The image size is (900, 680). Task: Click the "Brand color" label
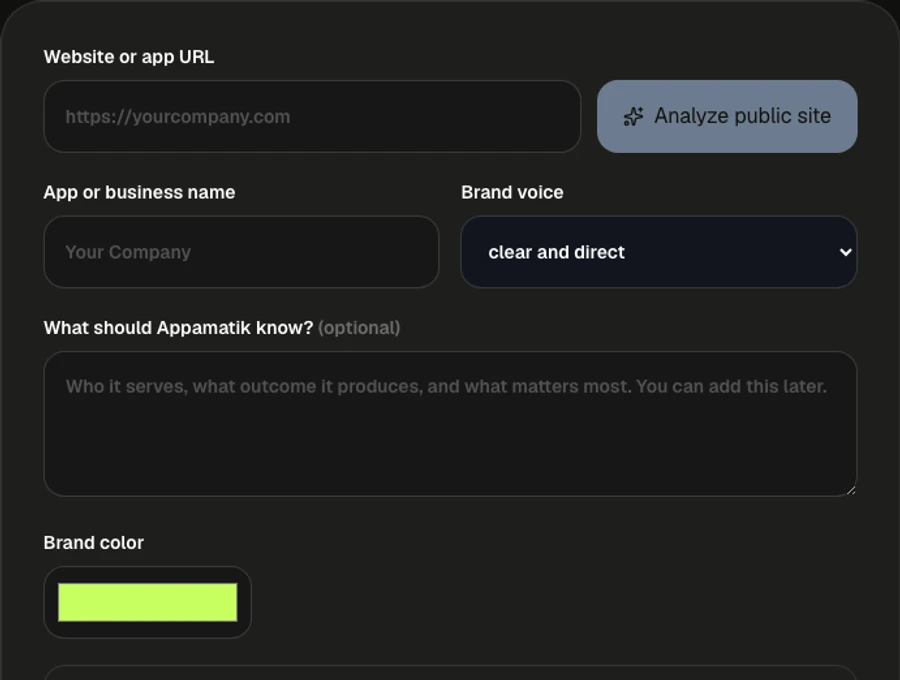click(94, 542)
